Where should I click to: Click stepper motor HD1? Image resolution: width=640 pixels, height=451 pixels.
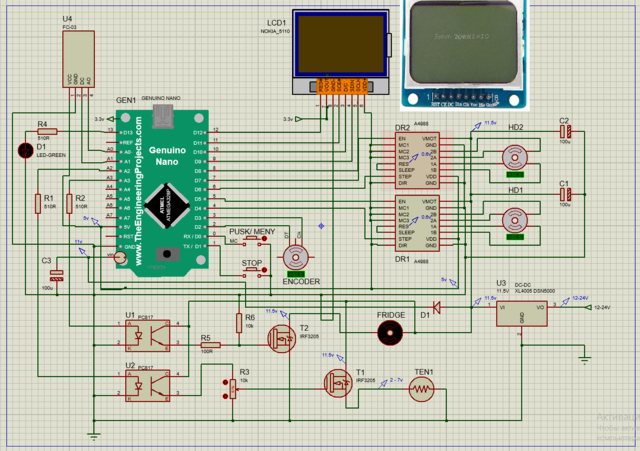[515, 220]
